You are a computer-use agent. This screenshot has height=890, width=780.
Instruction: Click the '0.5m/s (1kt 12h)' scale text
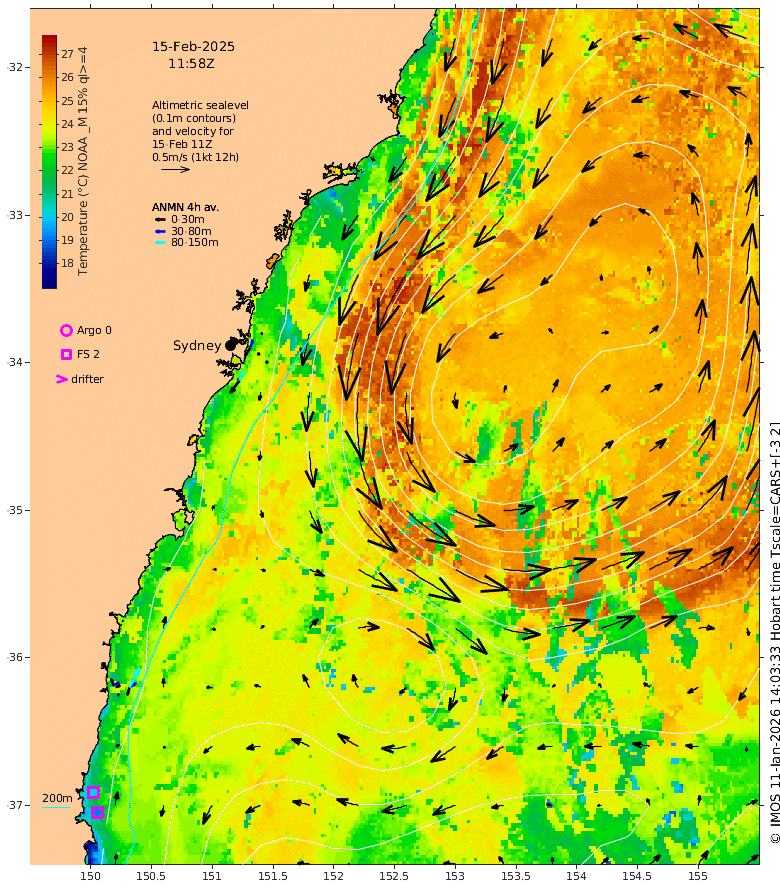(195, 157)
